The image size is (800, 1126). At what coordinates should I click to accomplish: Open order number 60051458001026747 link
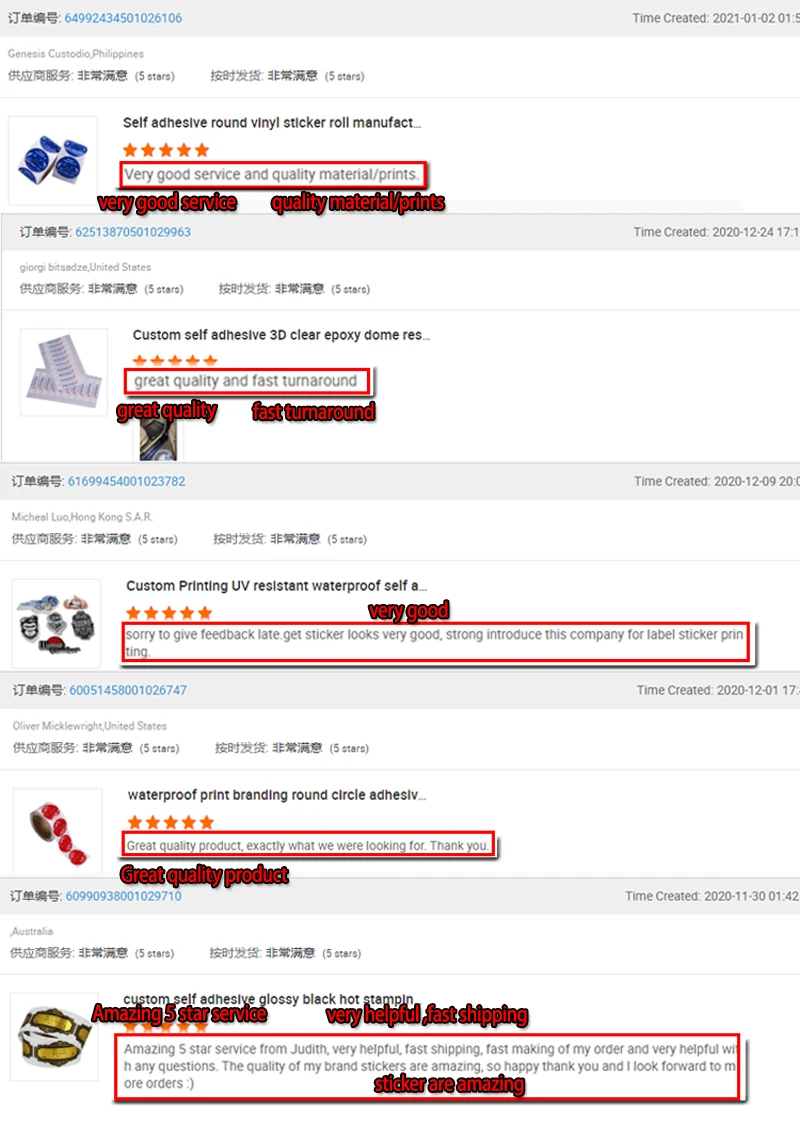pos(128,690)
